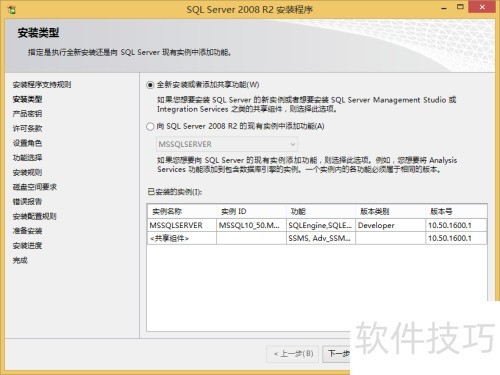Open the MSSQLSERVER instance dropdown
Image resolution: width=500 pixels, height=375 pixels.
pos(227,144)
